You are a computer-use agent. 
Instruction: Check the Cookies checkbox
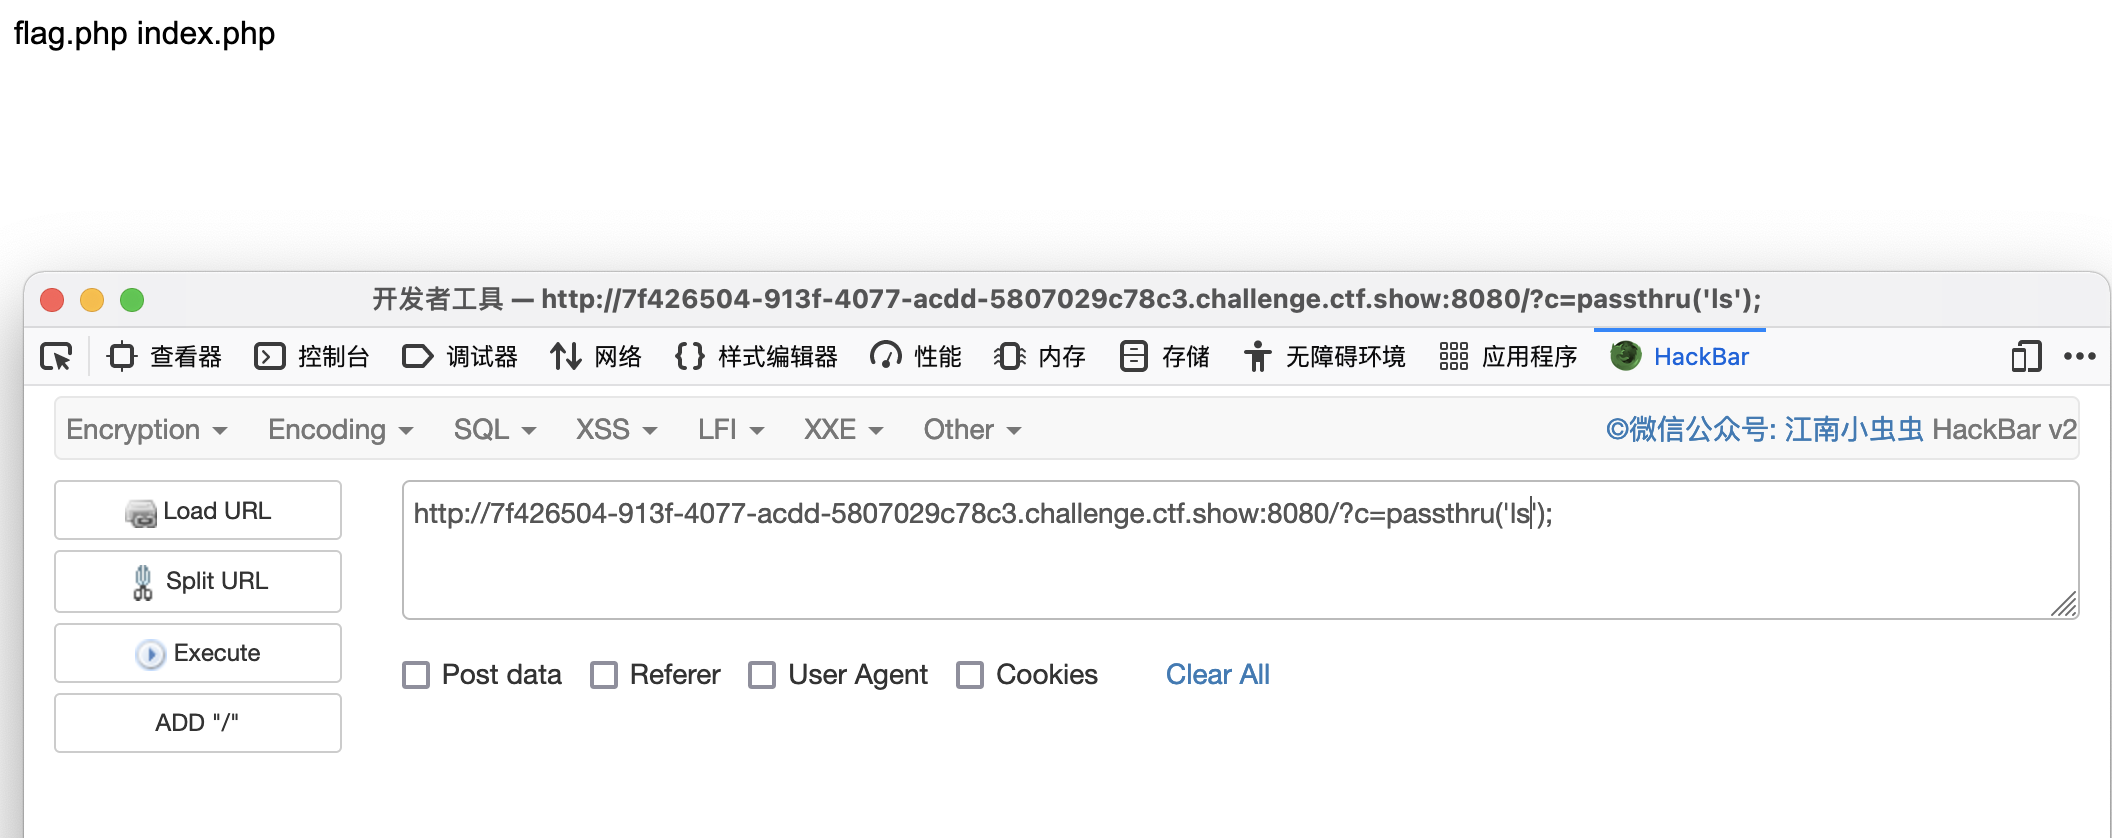970,675
